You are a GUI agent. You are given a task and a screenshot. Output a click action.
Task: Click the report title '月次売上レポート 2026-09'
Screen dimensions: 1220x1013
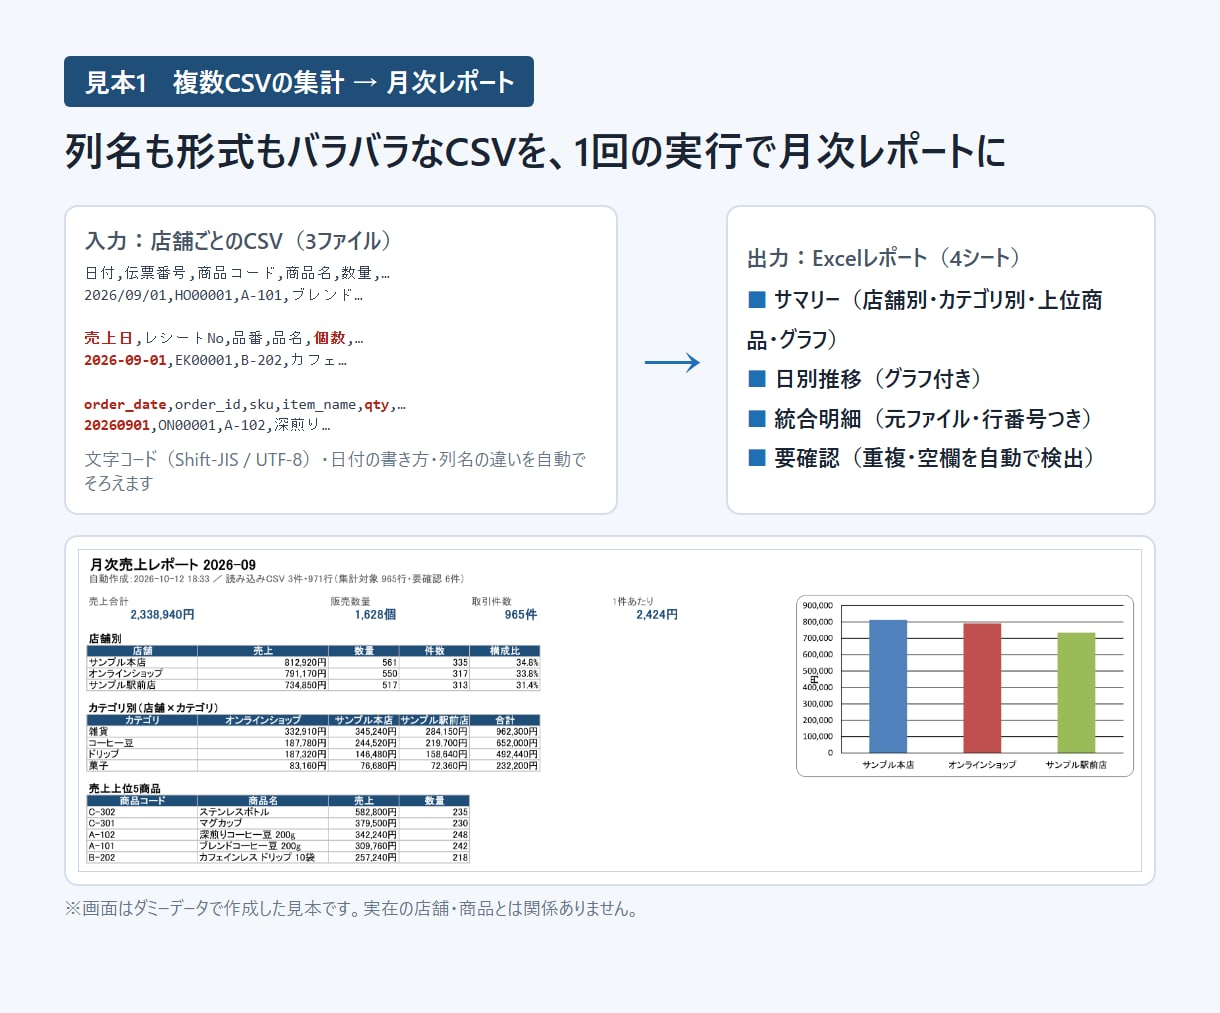tap(173, 565)
